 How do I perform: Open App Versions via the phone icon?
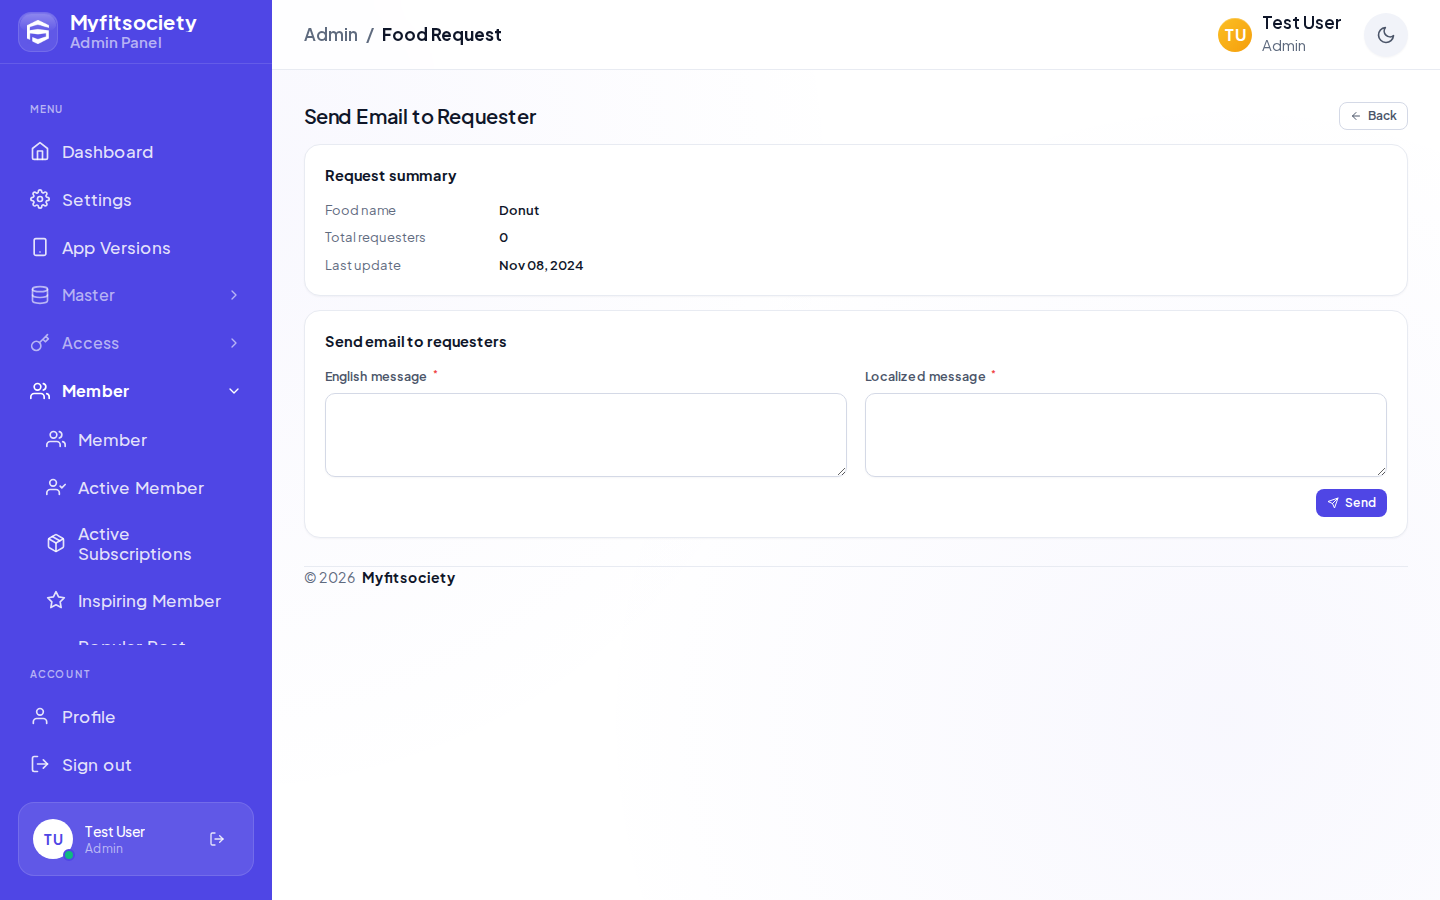(x=40, y=247)
